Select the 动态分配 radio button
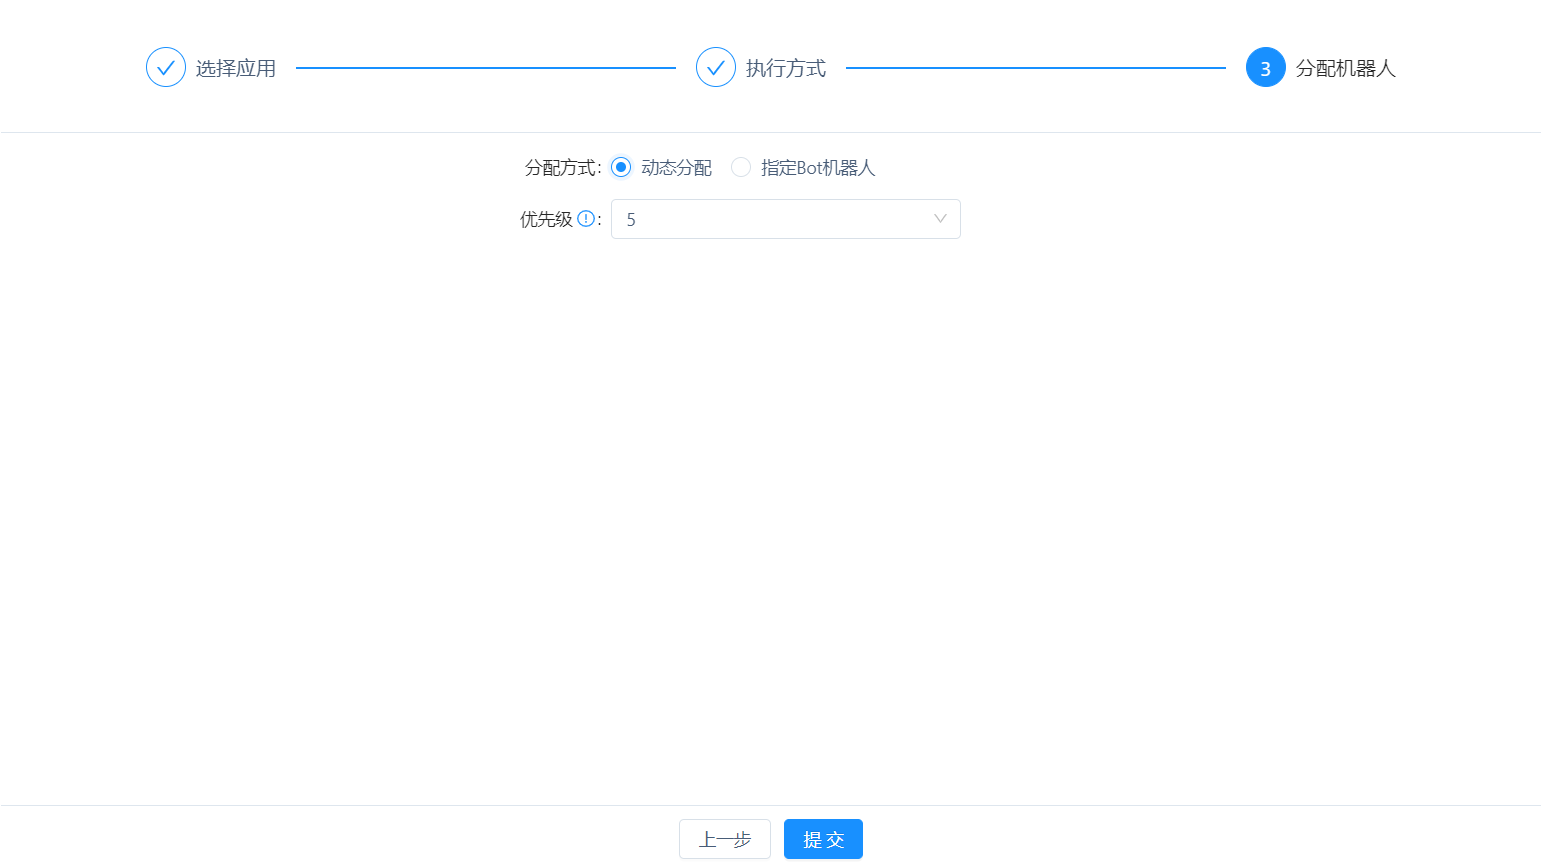This screenshot has height=868, width=1544. (x=621, y=167)
